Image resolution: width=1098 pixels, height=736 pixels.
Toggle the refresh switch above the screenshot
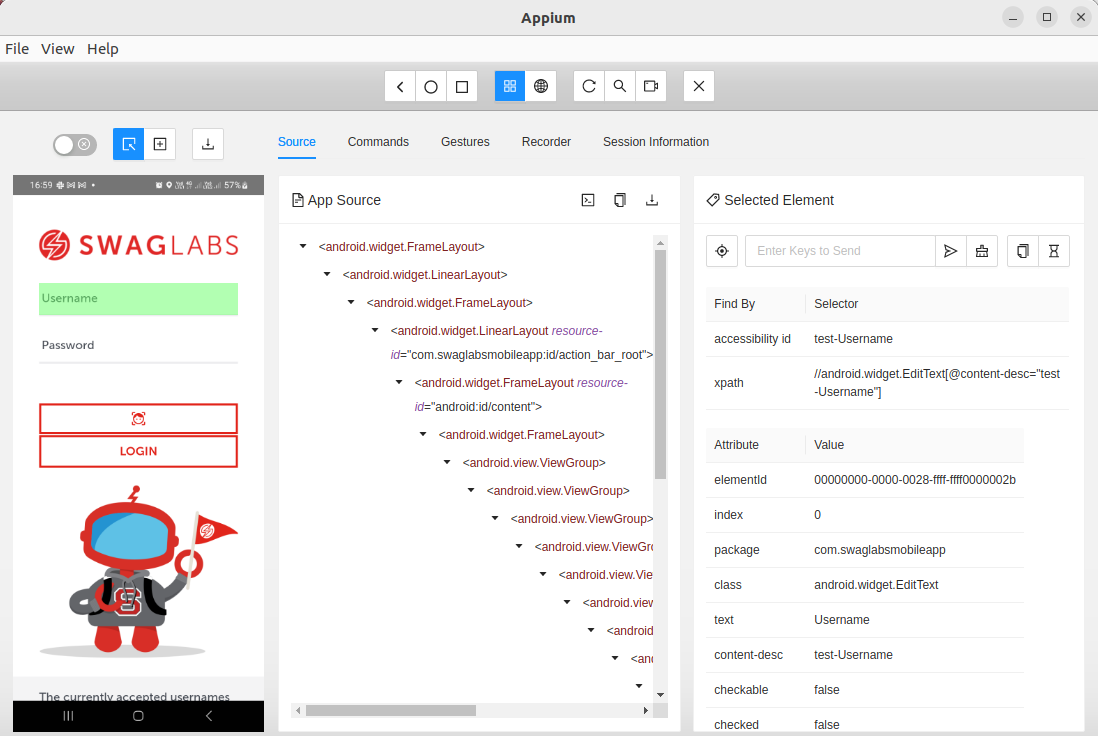74,145
